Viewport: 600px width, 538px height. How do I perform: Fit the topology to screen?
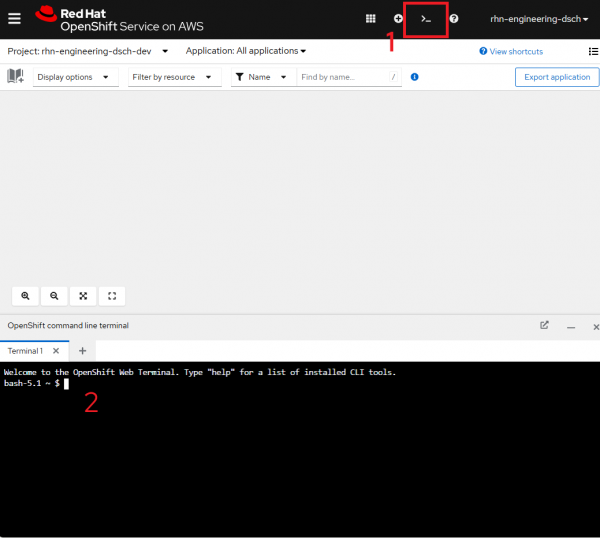point(83,296)
